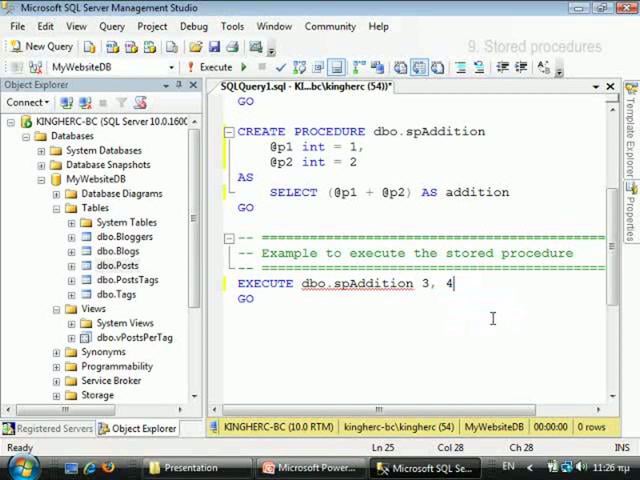Collapse the KINGHERC-BC server node

(11, 122)
